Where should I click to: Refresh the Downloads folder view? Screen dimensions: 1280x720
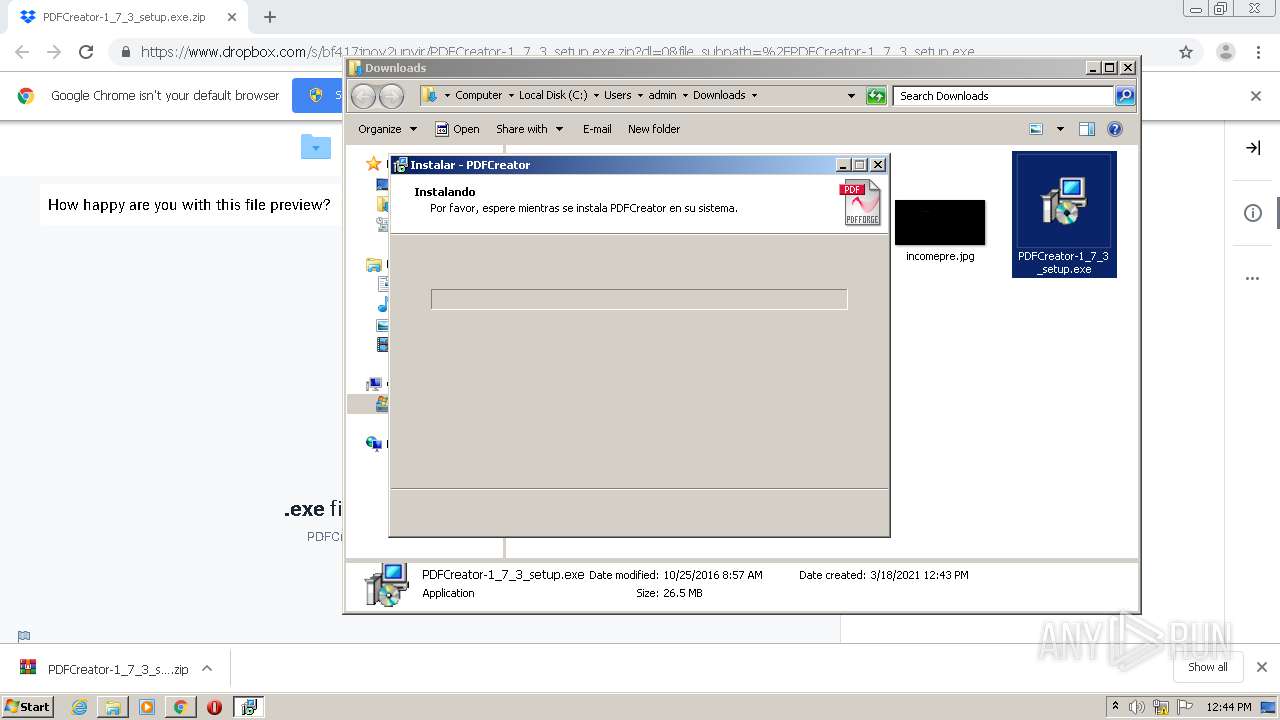click(x=876, y=96)
